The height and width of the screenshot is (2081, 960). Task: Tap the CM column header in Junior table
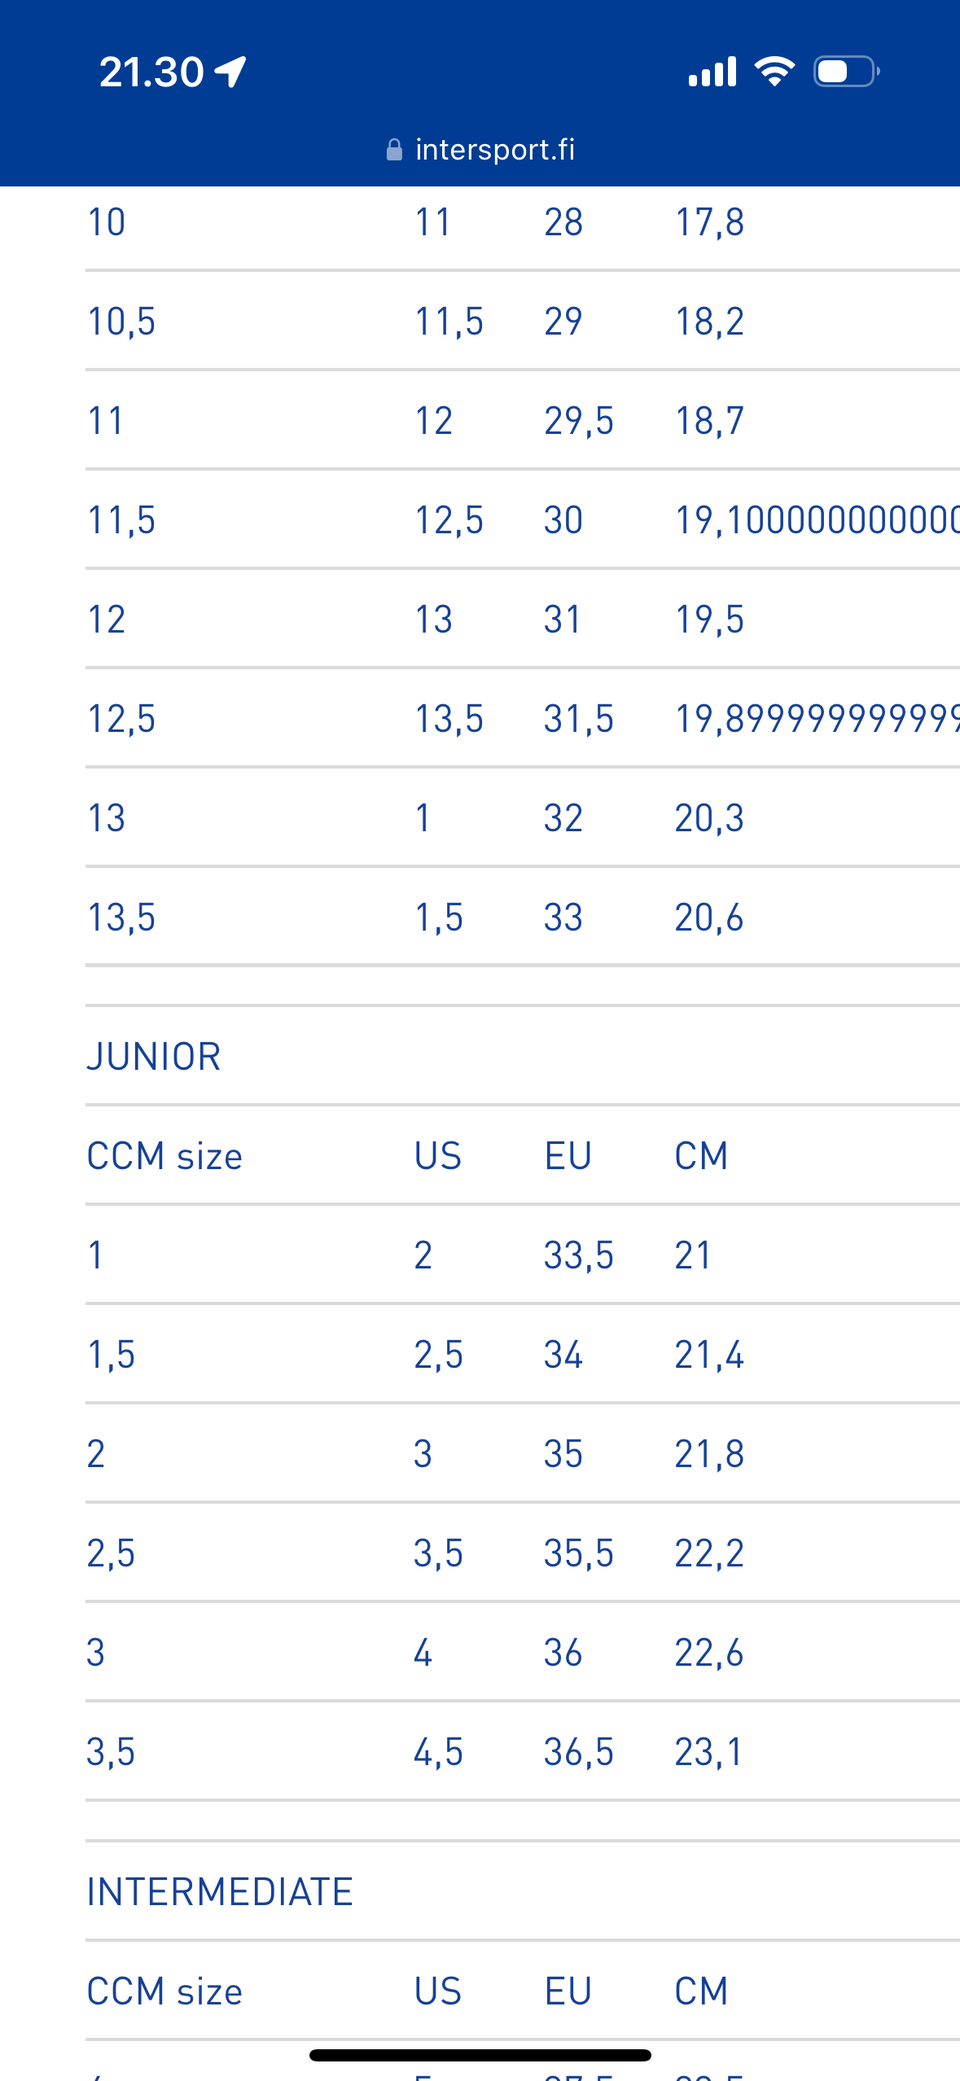coord(701,1156)
